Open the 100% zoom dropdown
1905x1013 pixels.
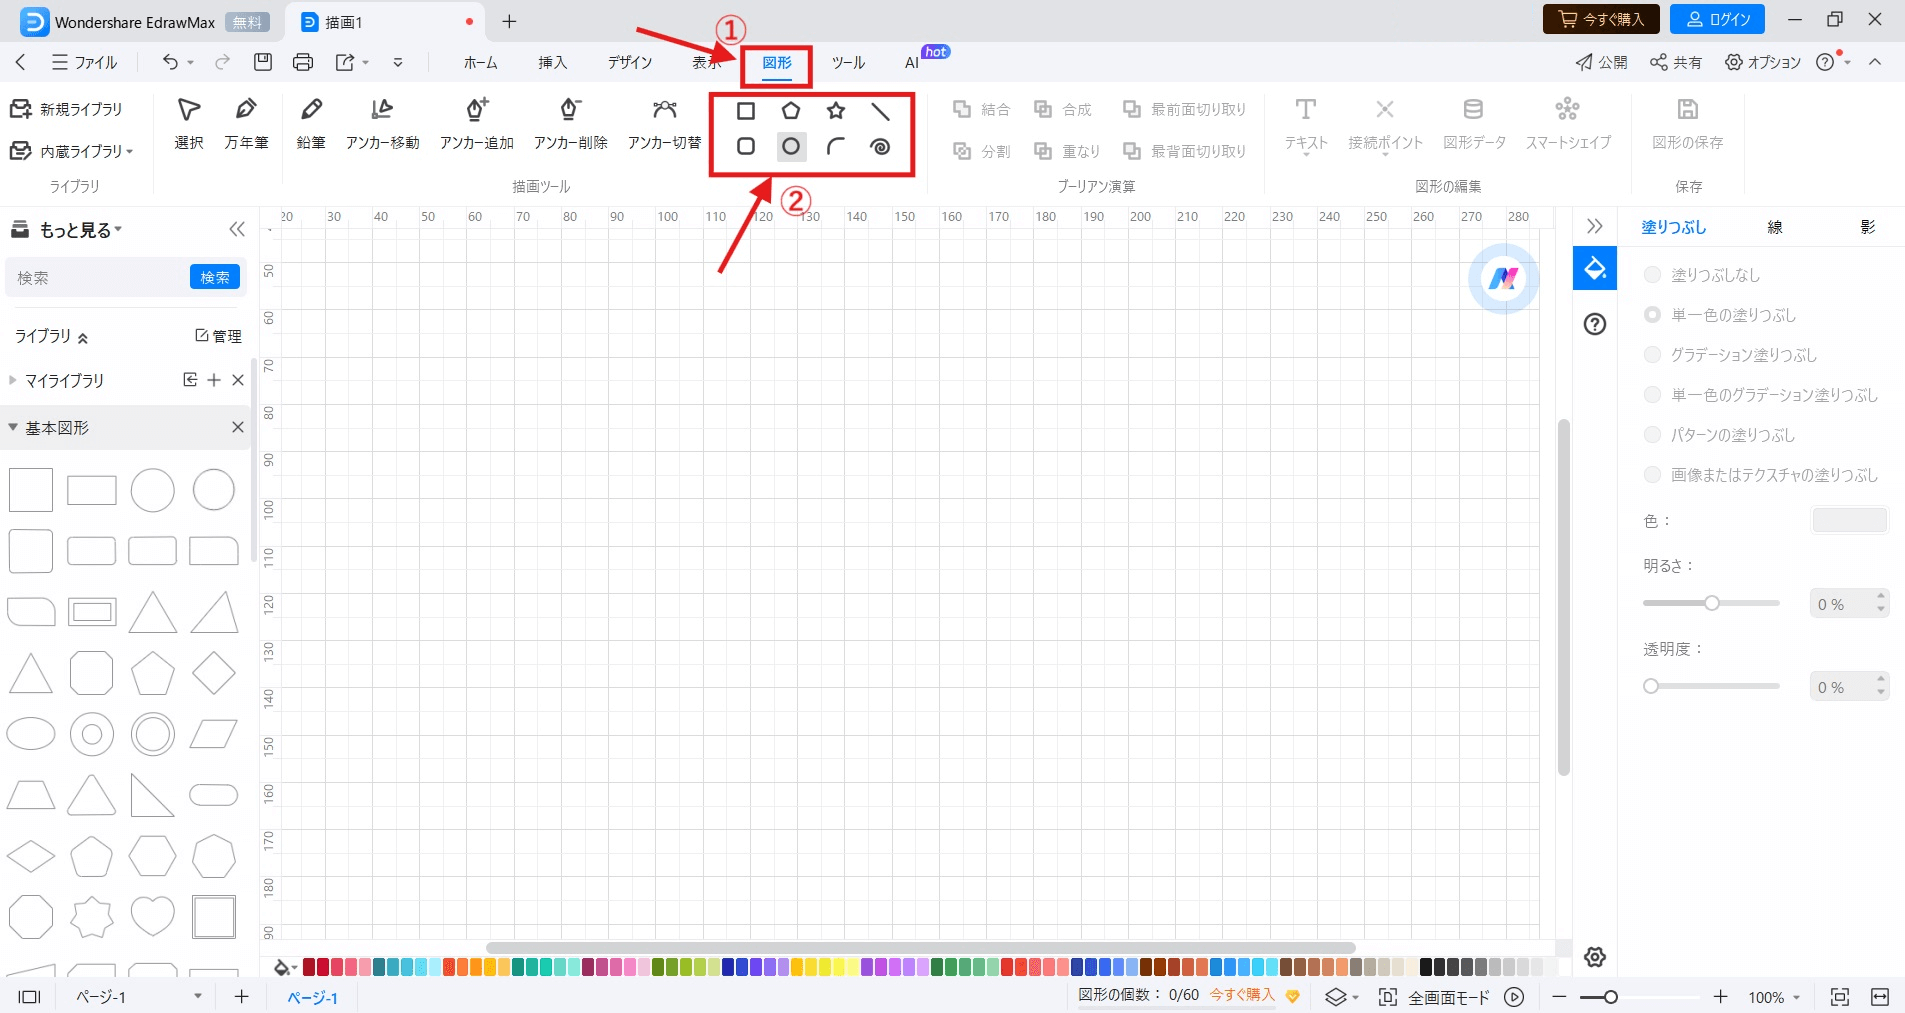coord(1797,997)
